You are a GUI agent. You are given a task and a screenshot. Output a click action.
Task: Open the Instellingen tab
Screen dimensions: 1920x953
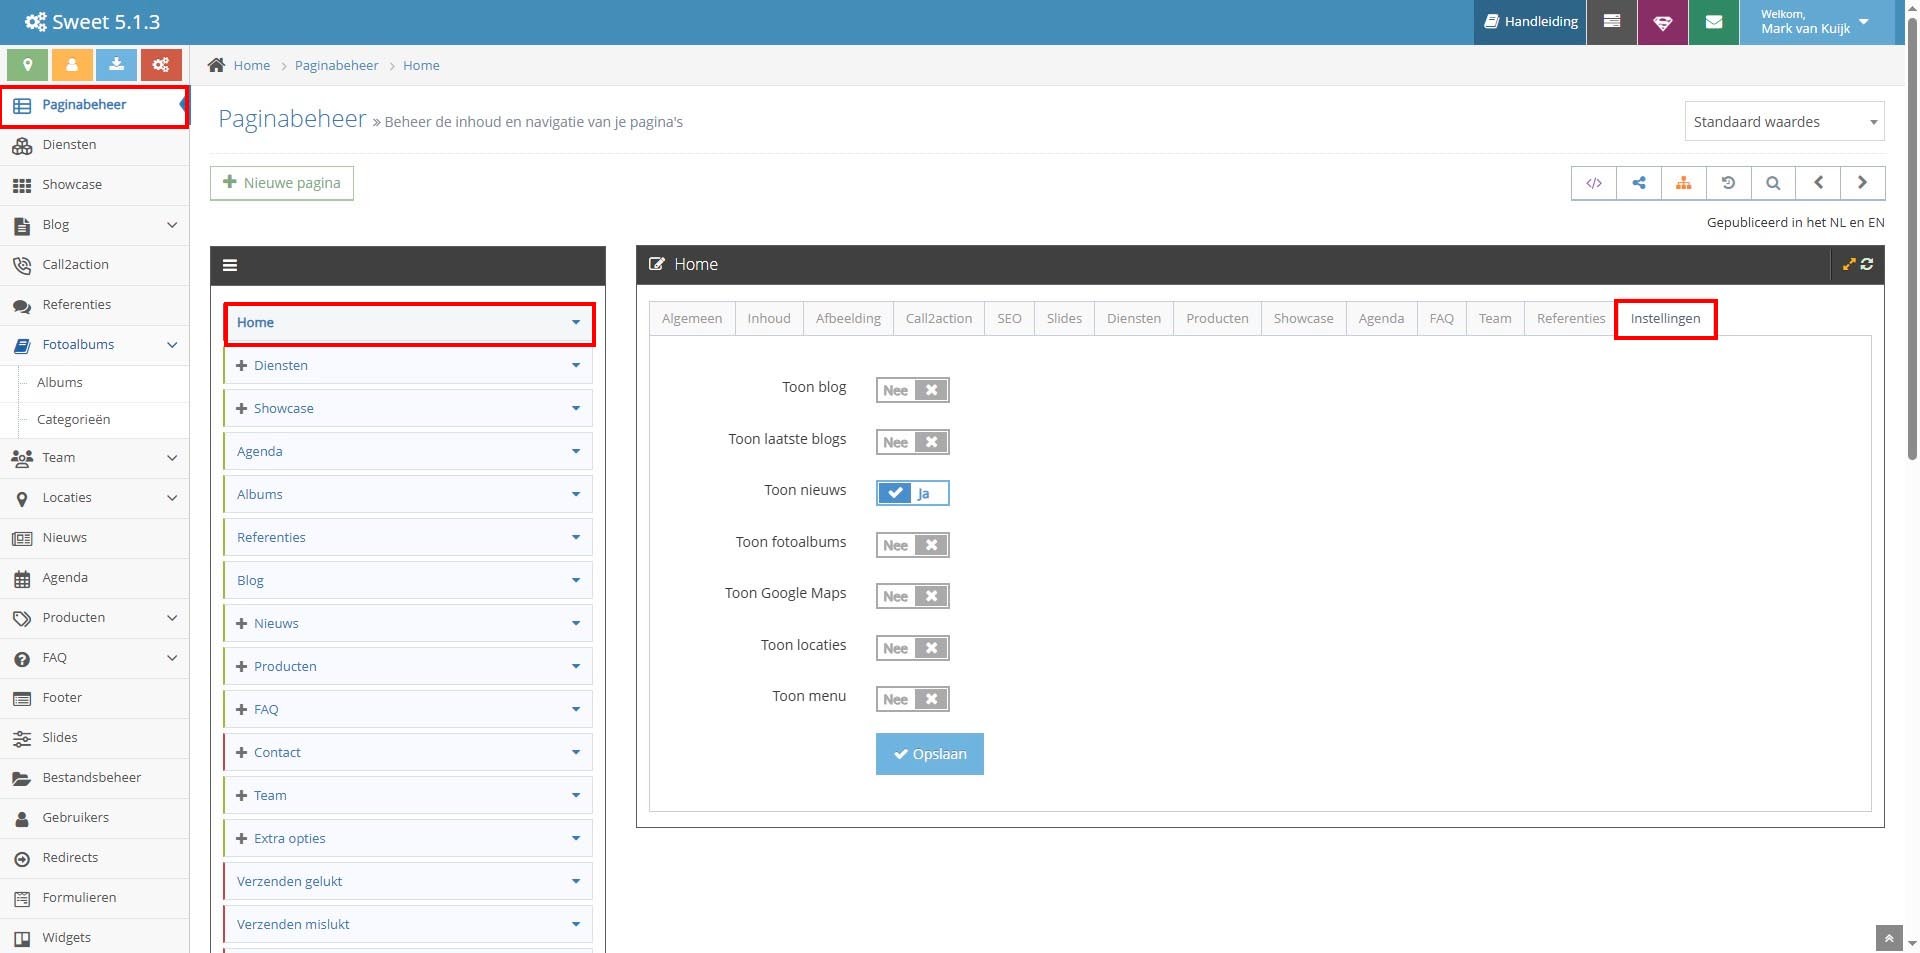(x=1665, y=318)
